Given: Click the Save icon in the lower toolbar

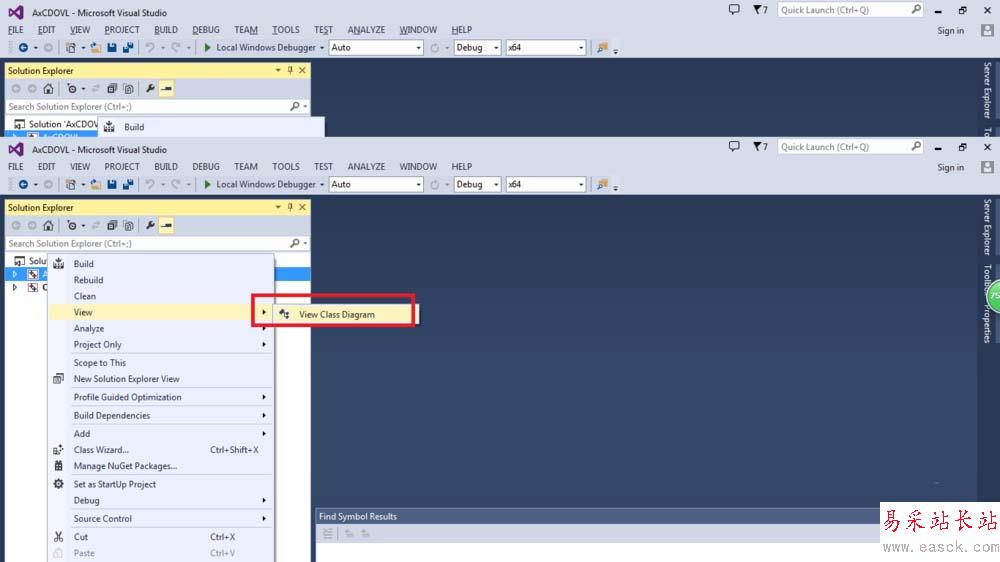Looking at the screenshot, I should (112, 184).
